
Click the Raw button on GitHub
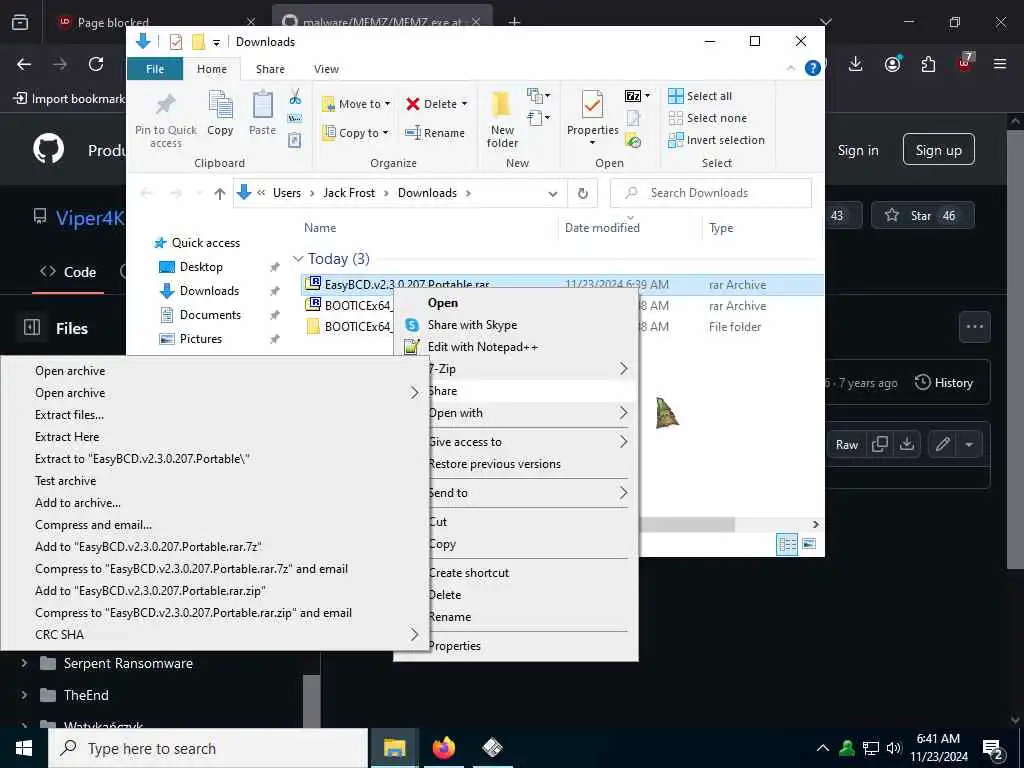click(846, 445)
